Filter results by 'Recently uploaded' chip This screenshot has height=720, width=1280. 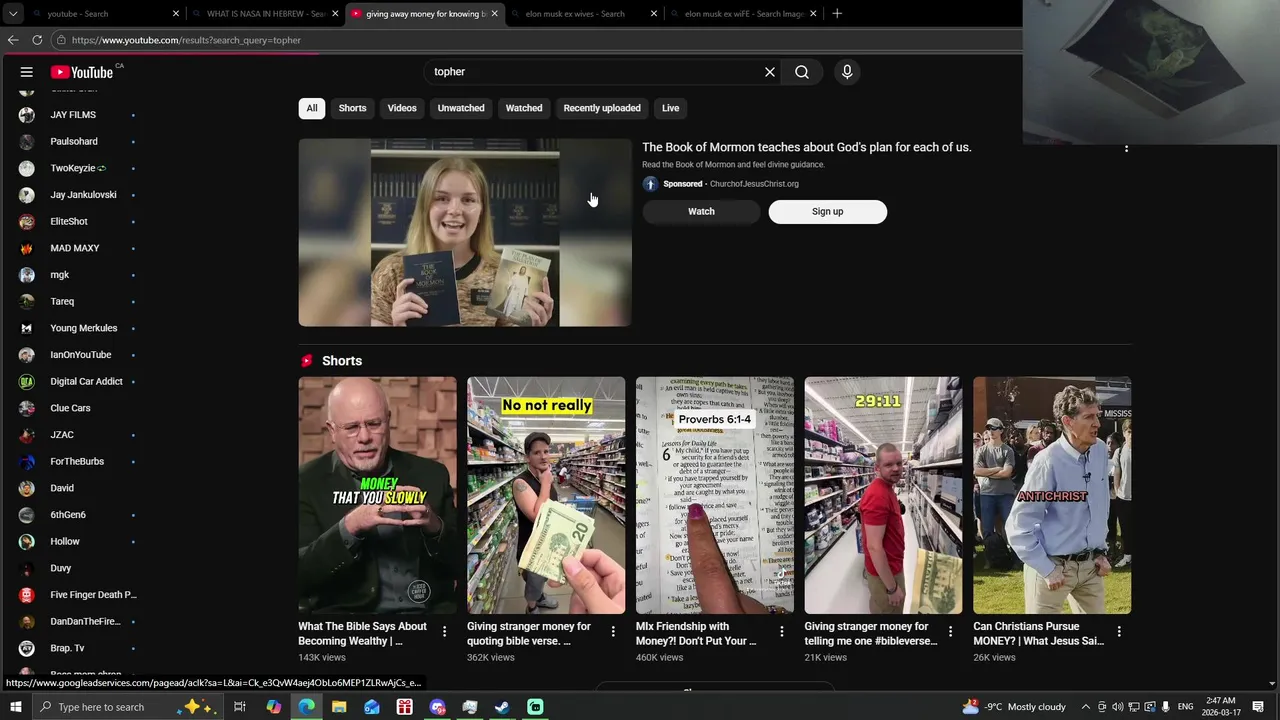tap(602, 108)
